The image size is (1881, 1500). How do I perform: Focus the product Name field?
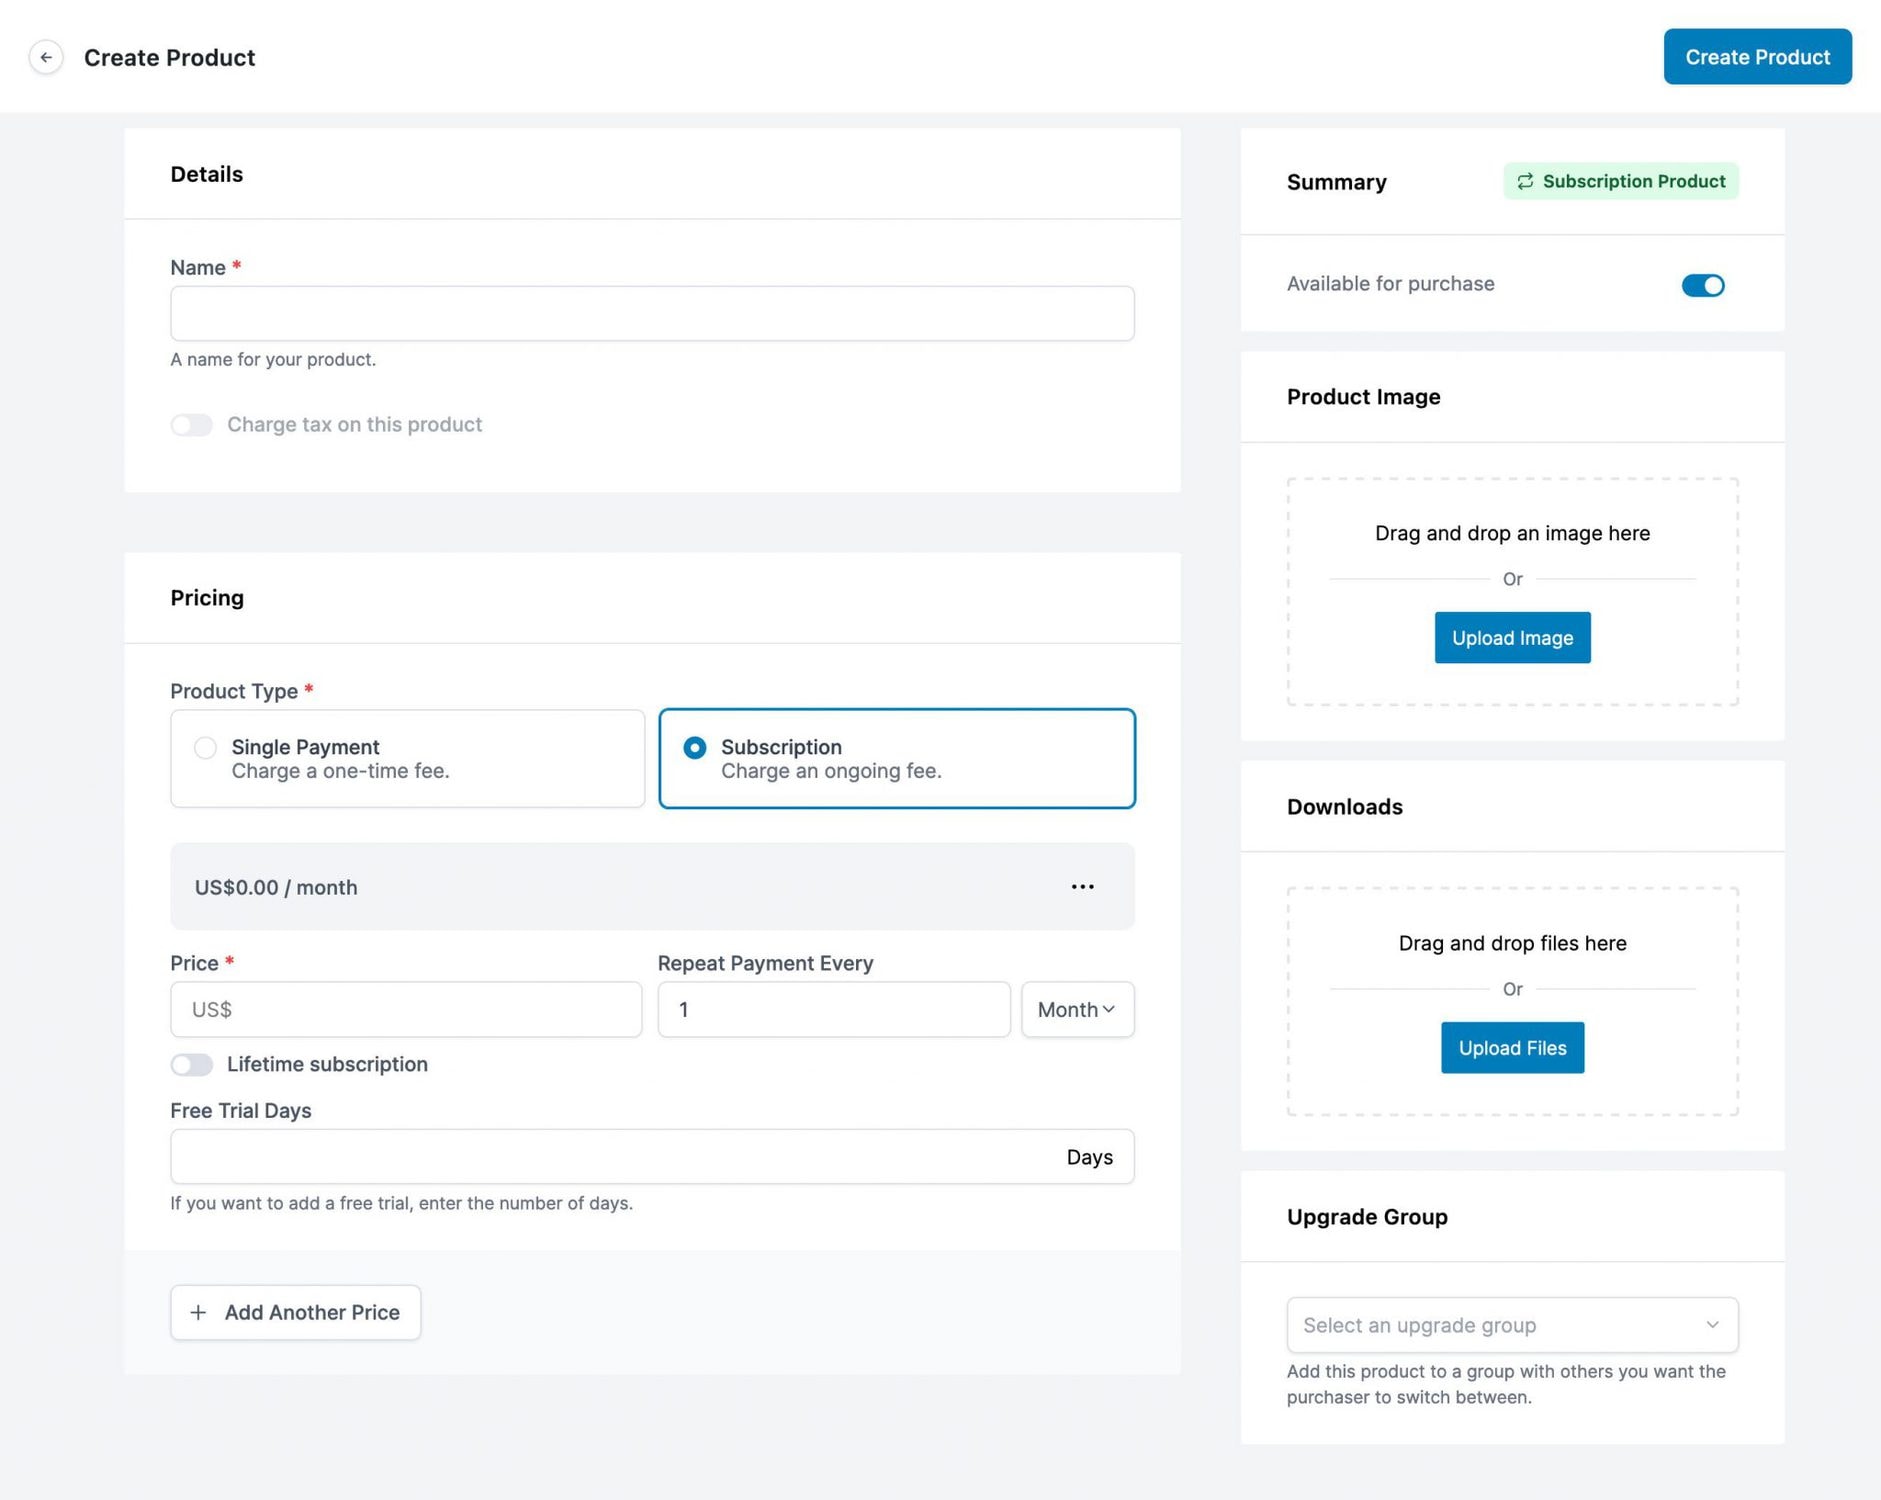tap(652, 314)
